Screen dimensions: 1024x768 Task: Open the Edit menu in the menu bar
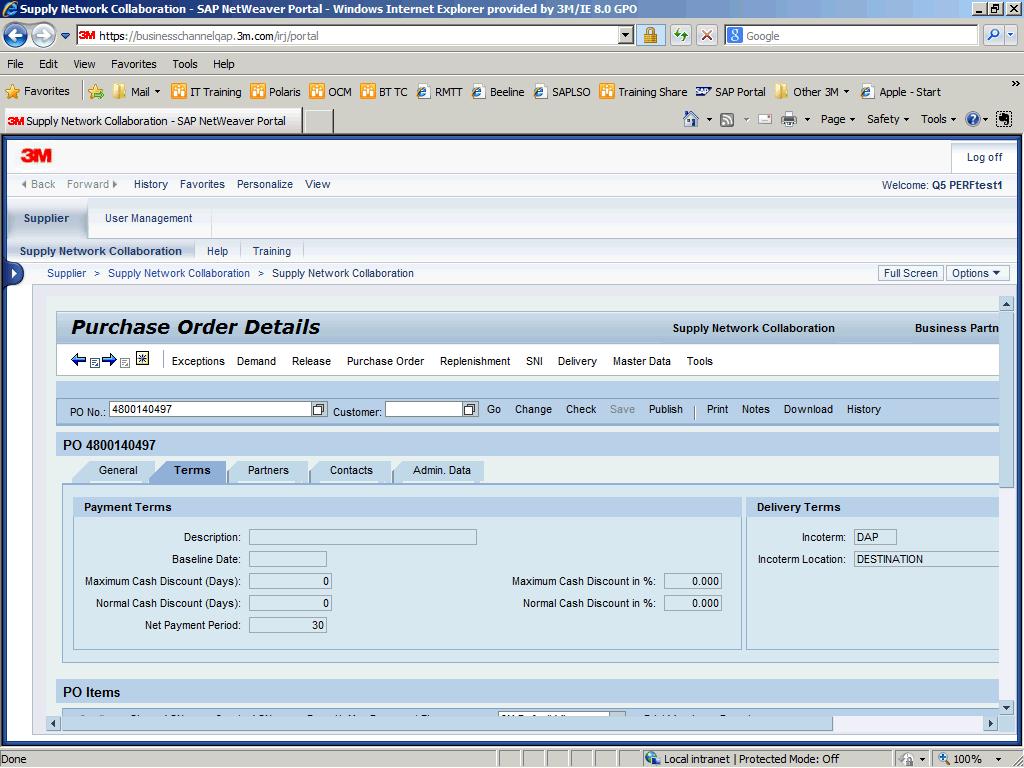pos(48,64)
